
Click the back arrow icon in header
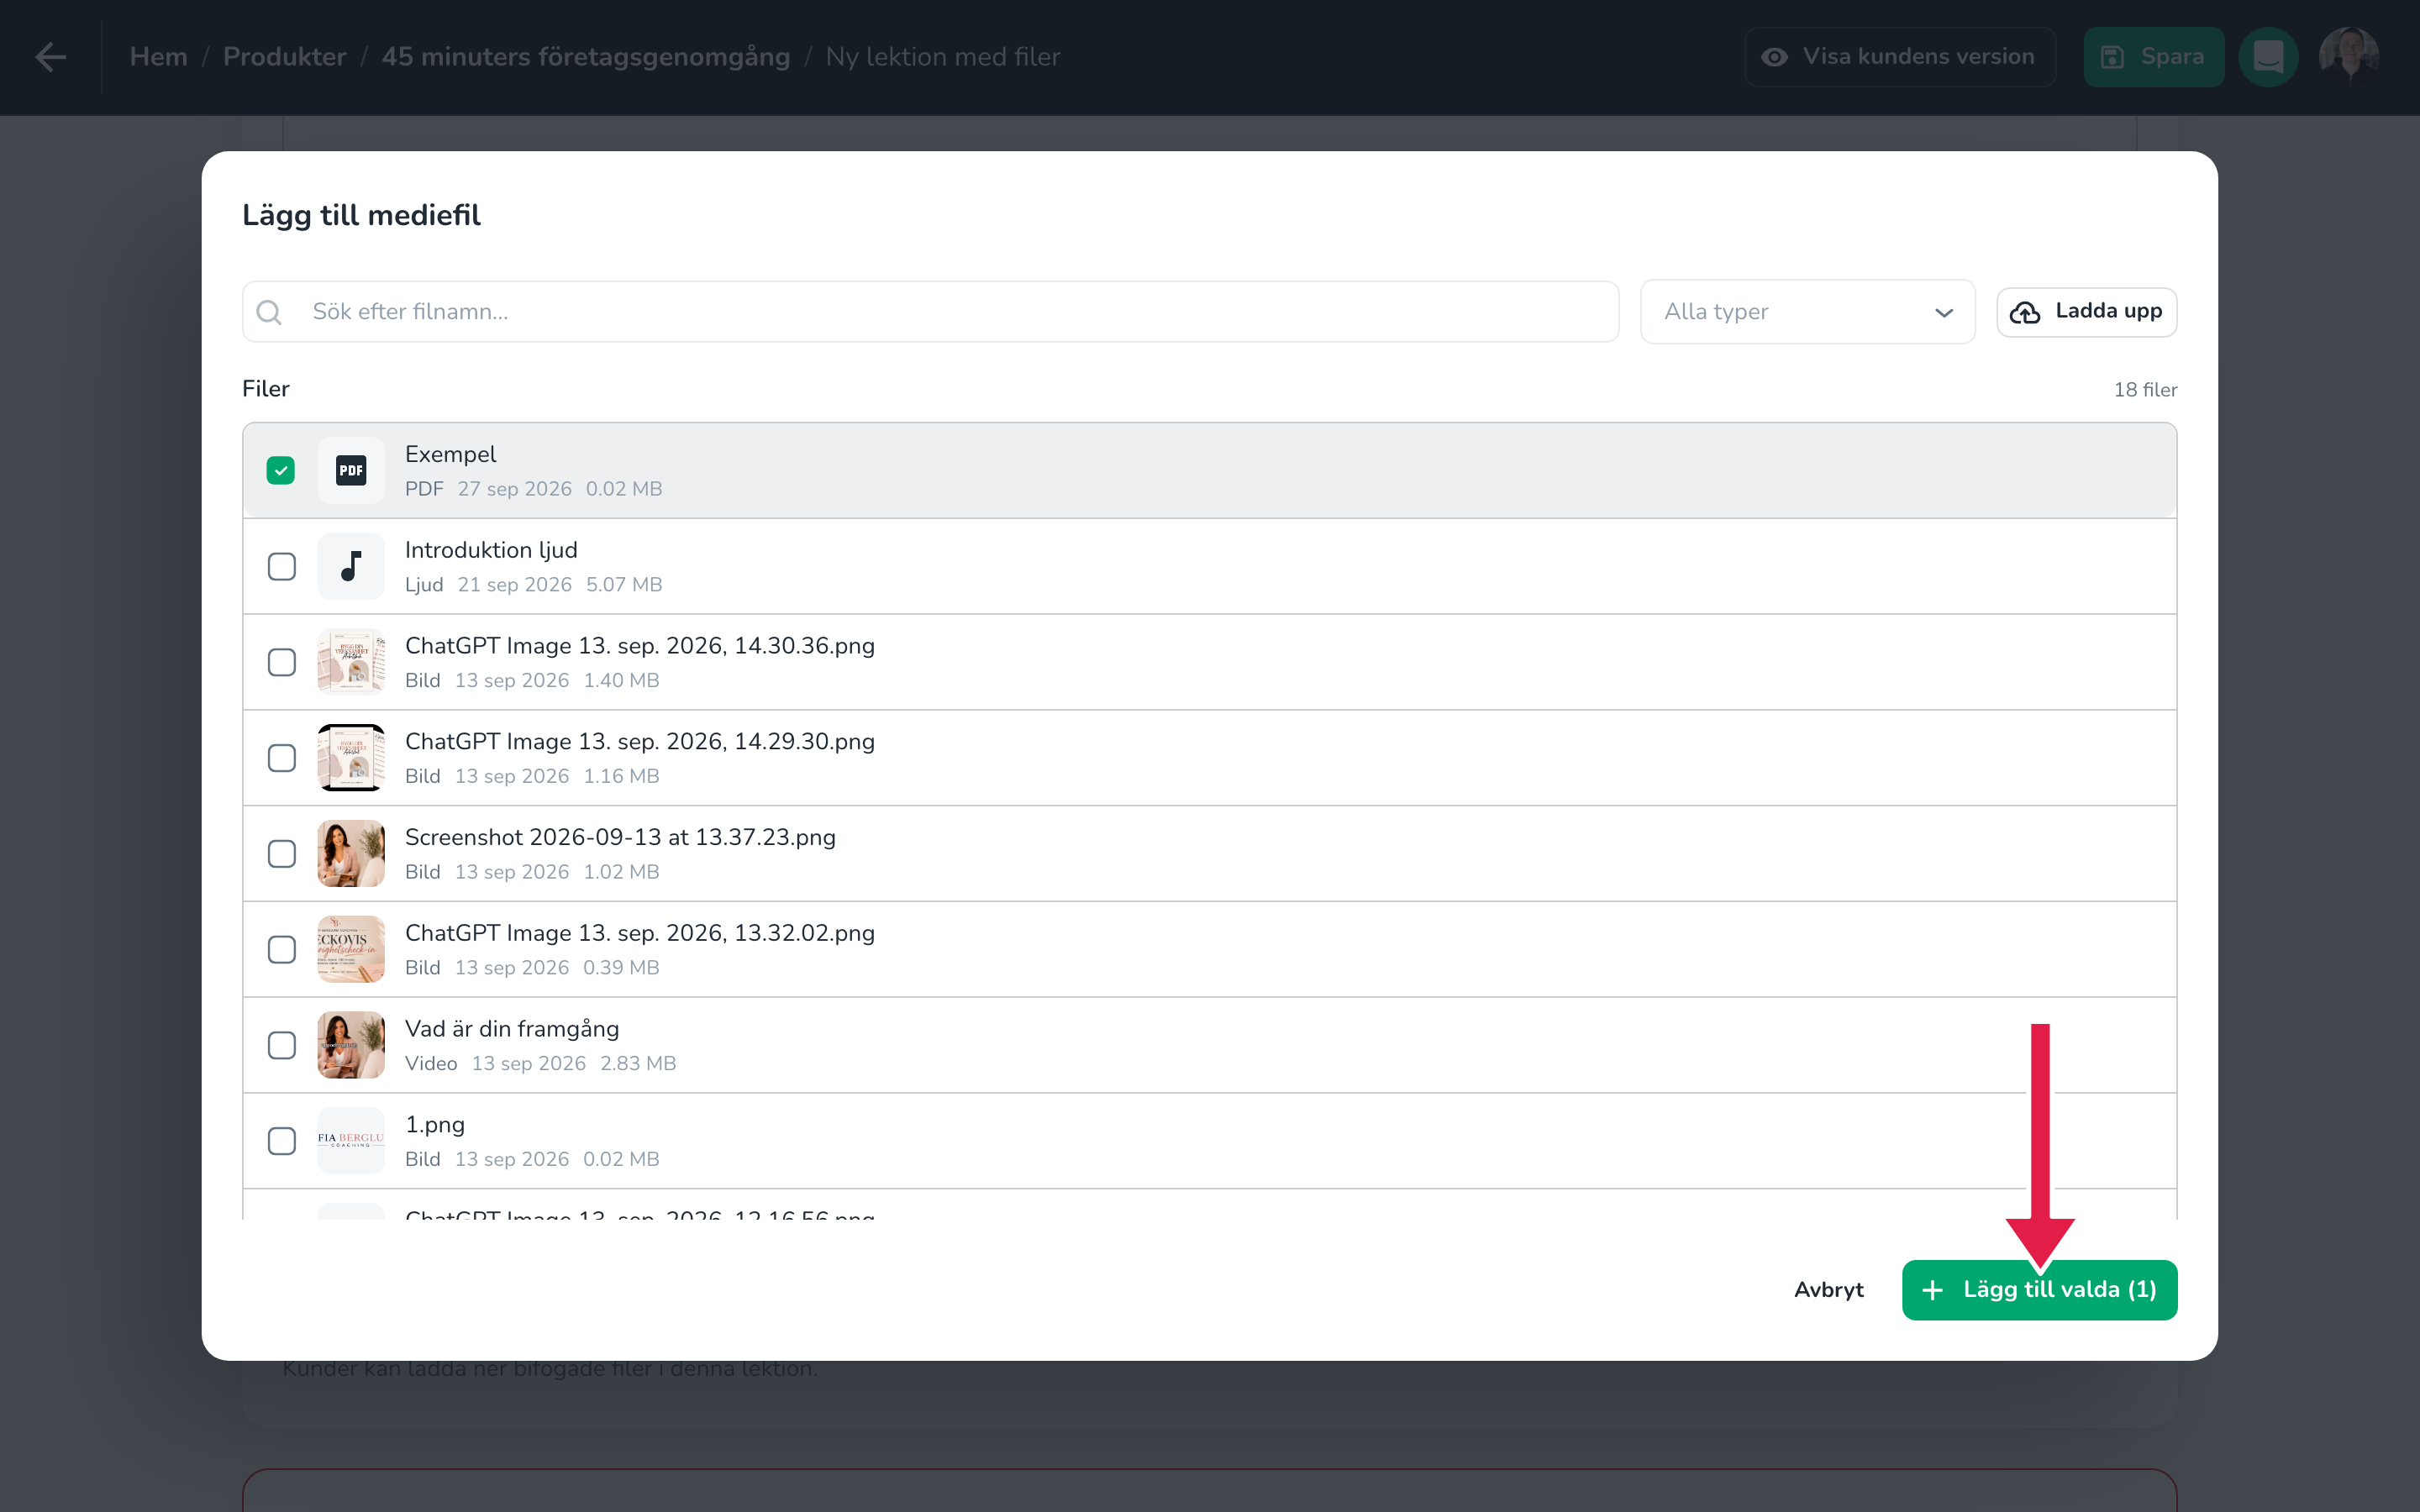(x=51, y=57)
